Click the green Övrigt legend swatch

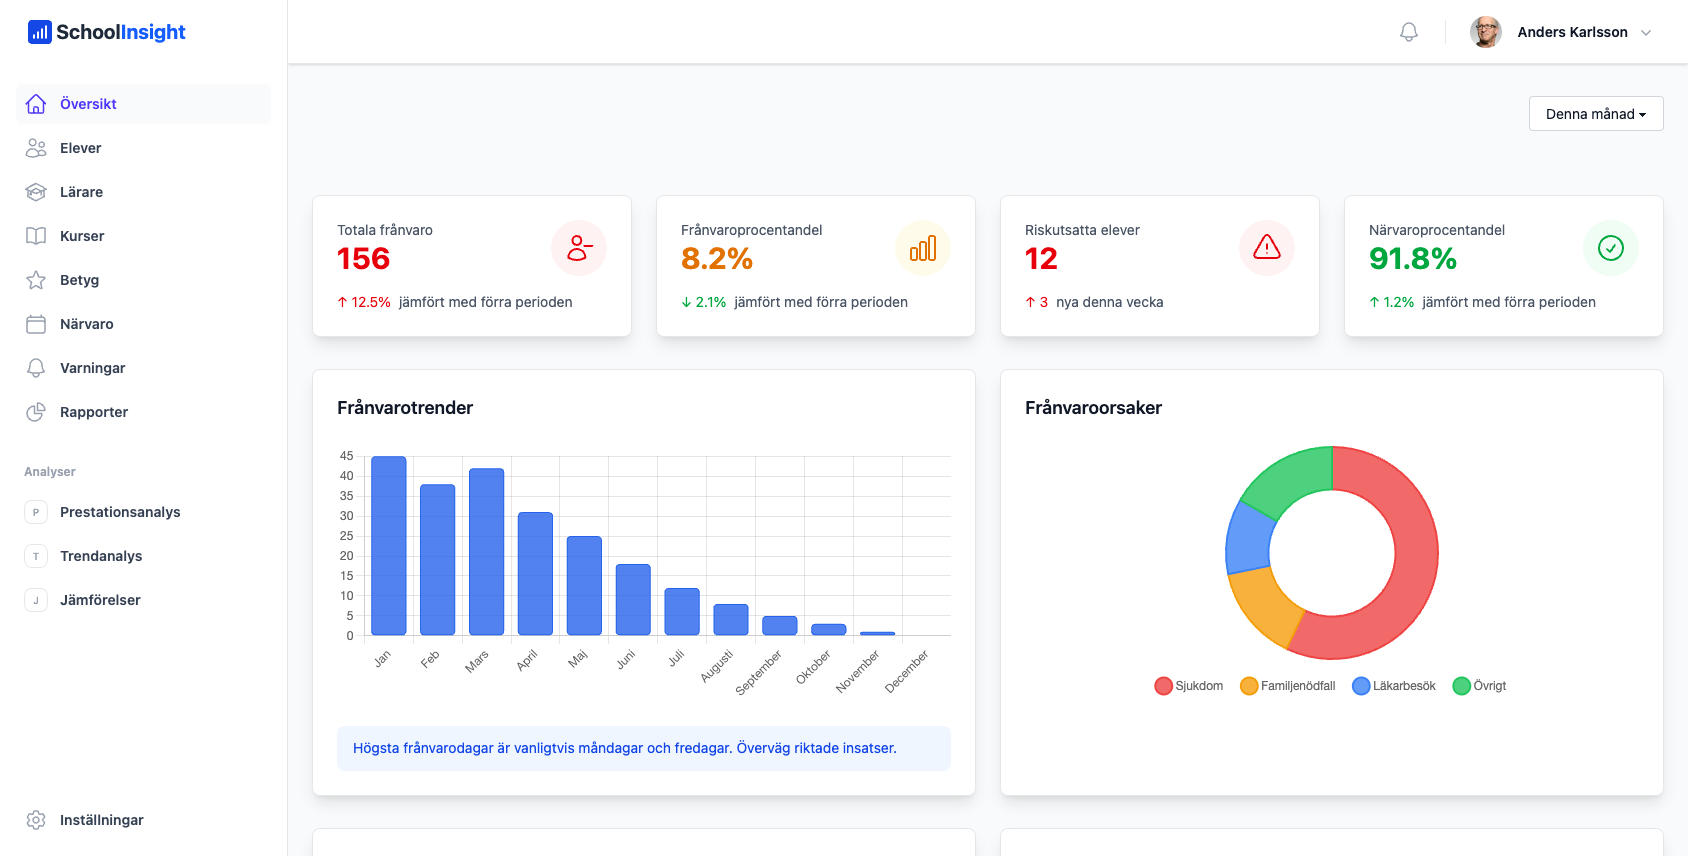coord(1461,686)
